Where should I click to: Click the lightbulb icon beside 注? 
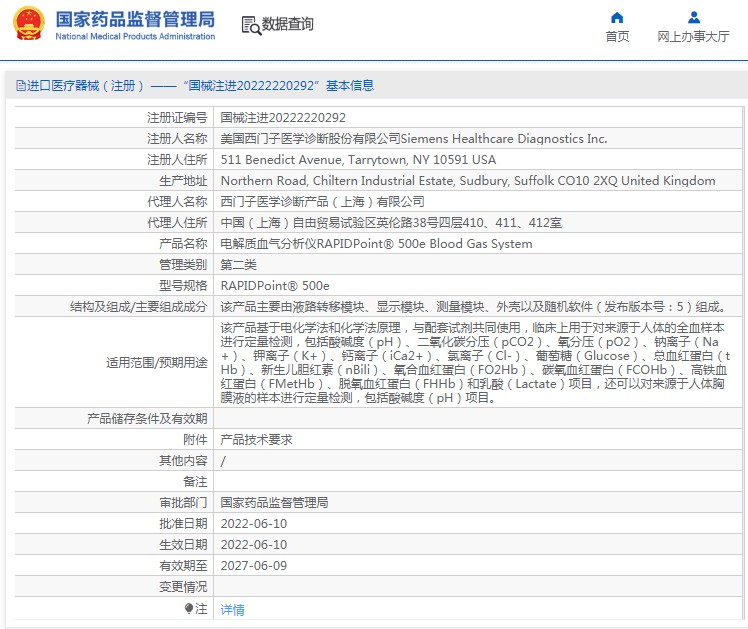(189, 608)
